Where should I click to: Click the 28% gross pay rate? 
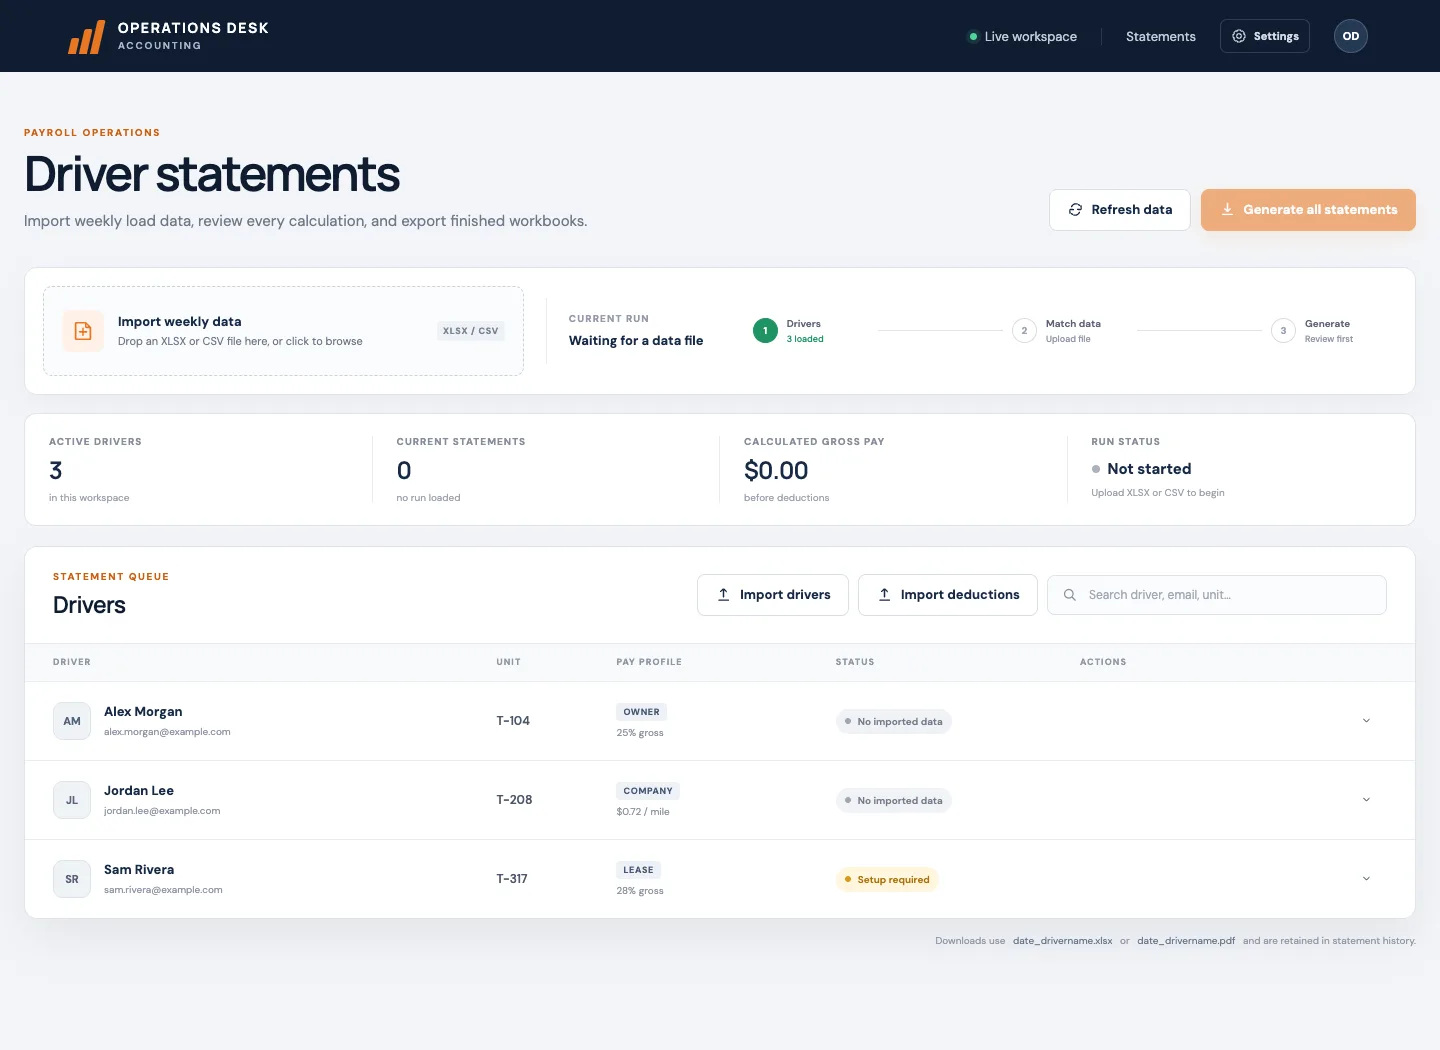tap(640, 891)
